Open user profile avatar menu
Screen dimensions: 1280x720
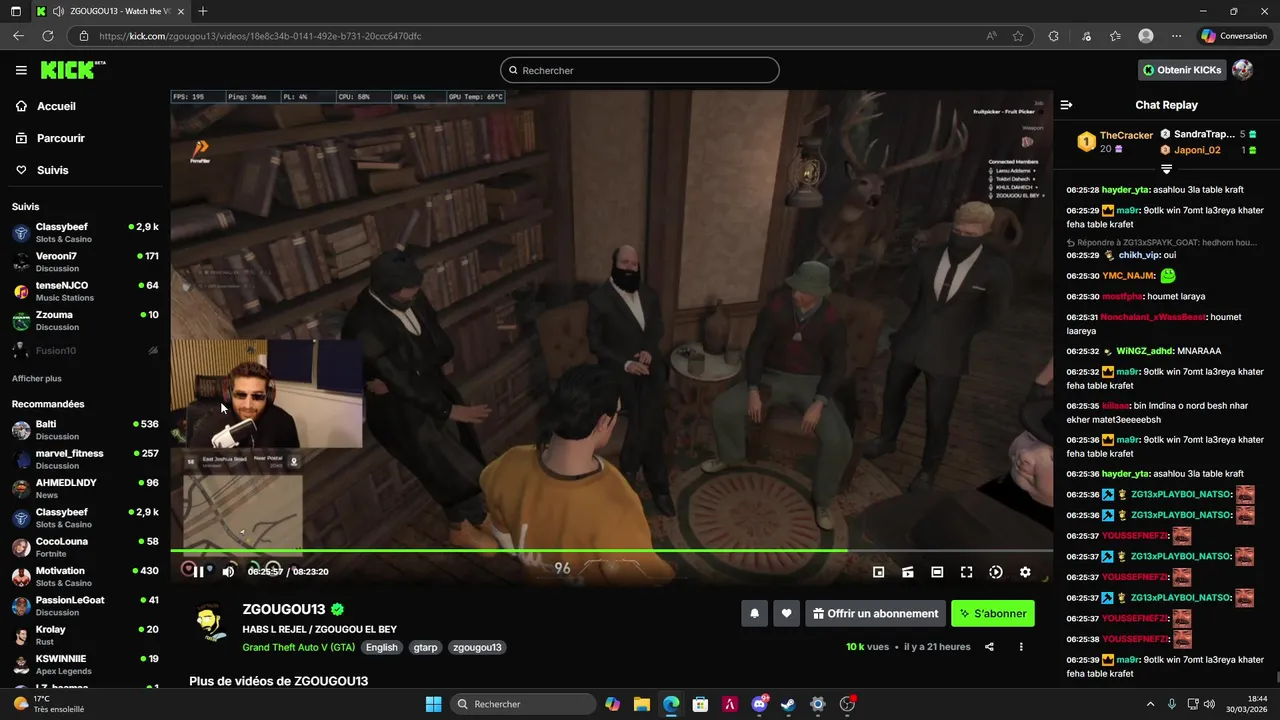click(1242, 70)
